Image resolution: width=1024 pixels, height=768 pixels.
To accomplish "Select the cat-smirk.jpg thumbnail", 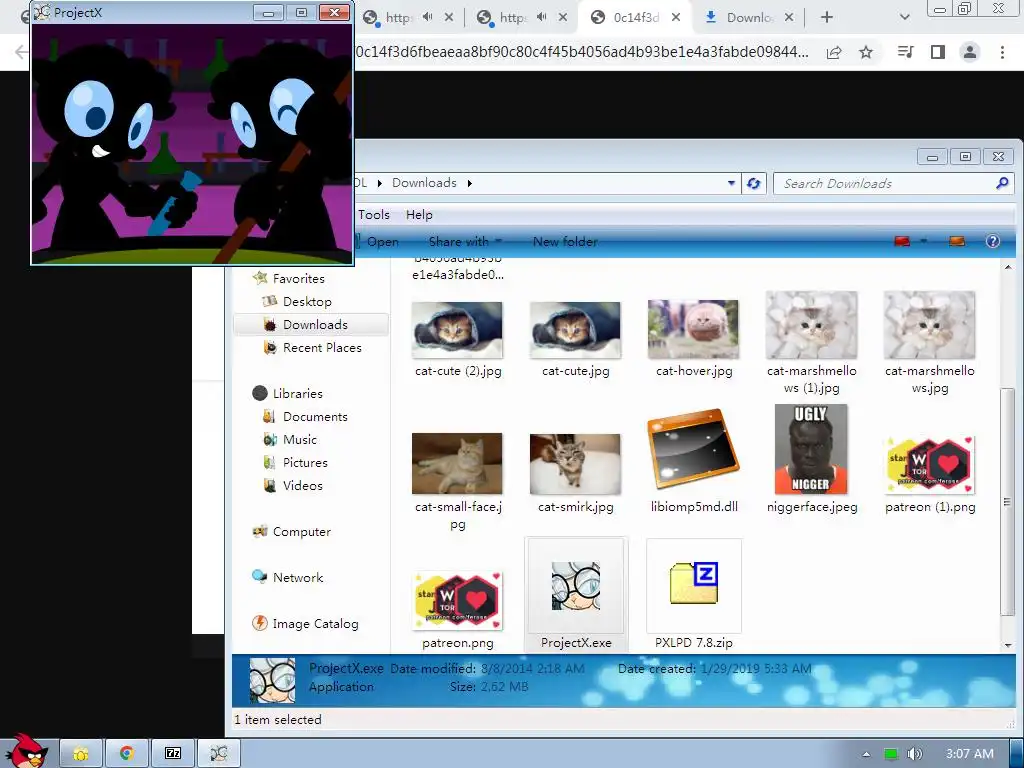I will pyautogui.click(x=575, y=464).
